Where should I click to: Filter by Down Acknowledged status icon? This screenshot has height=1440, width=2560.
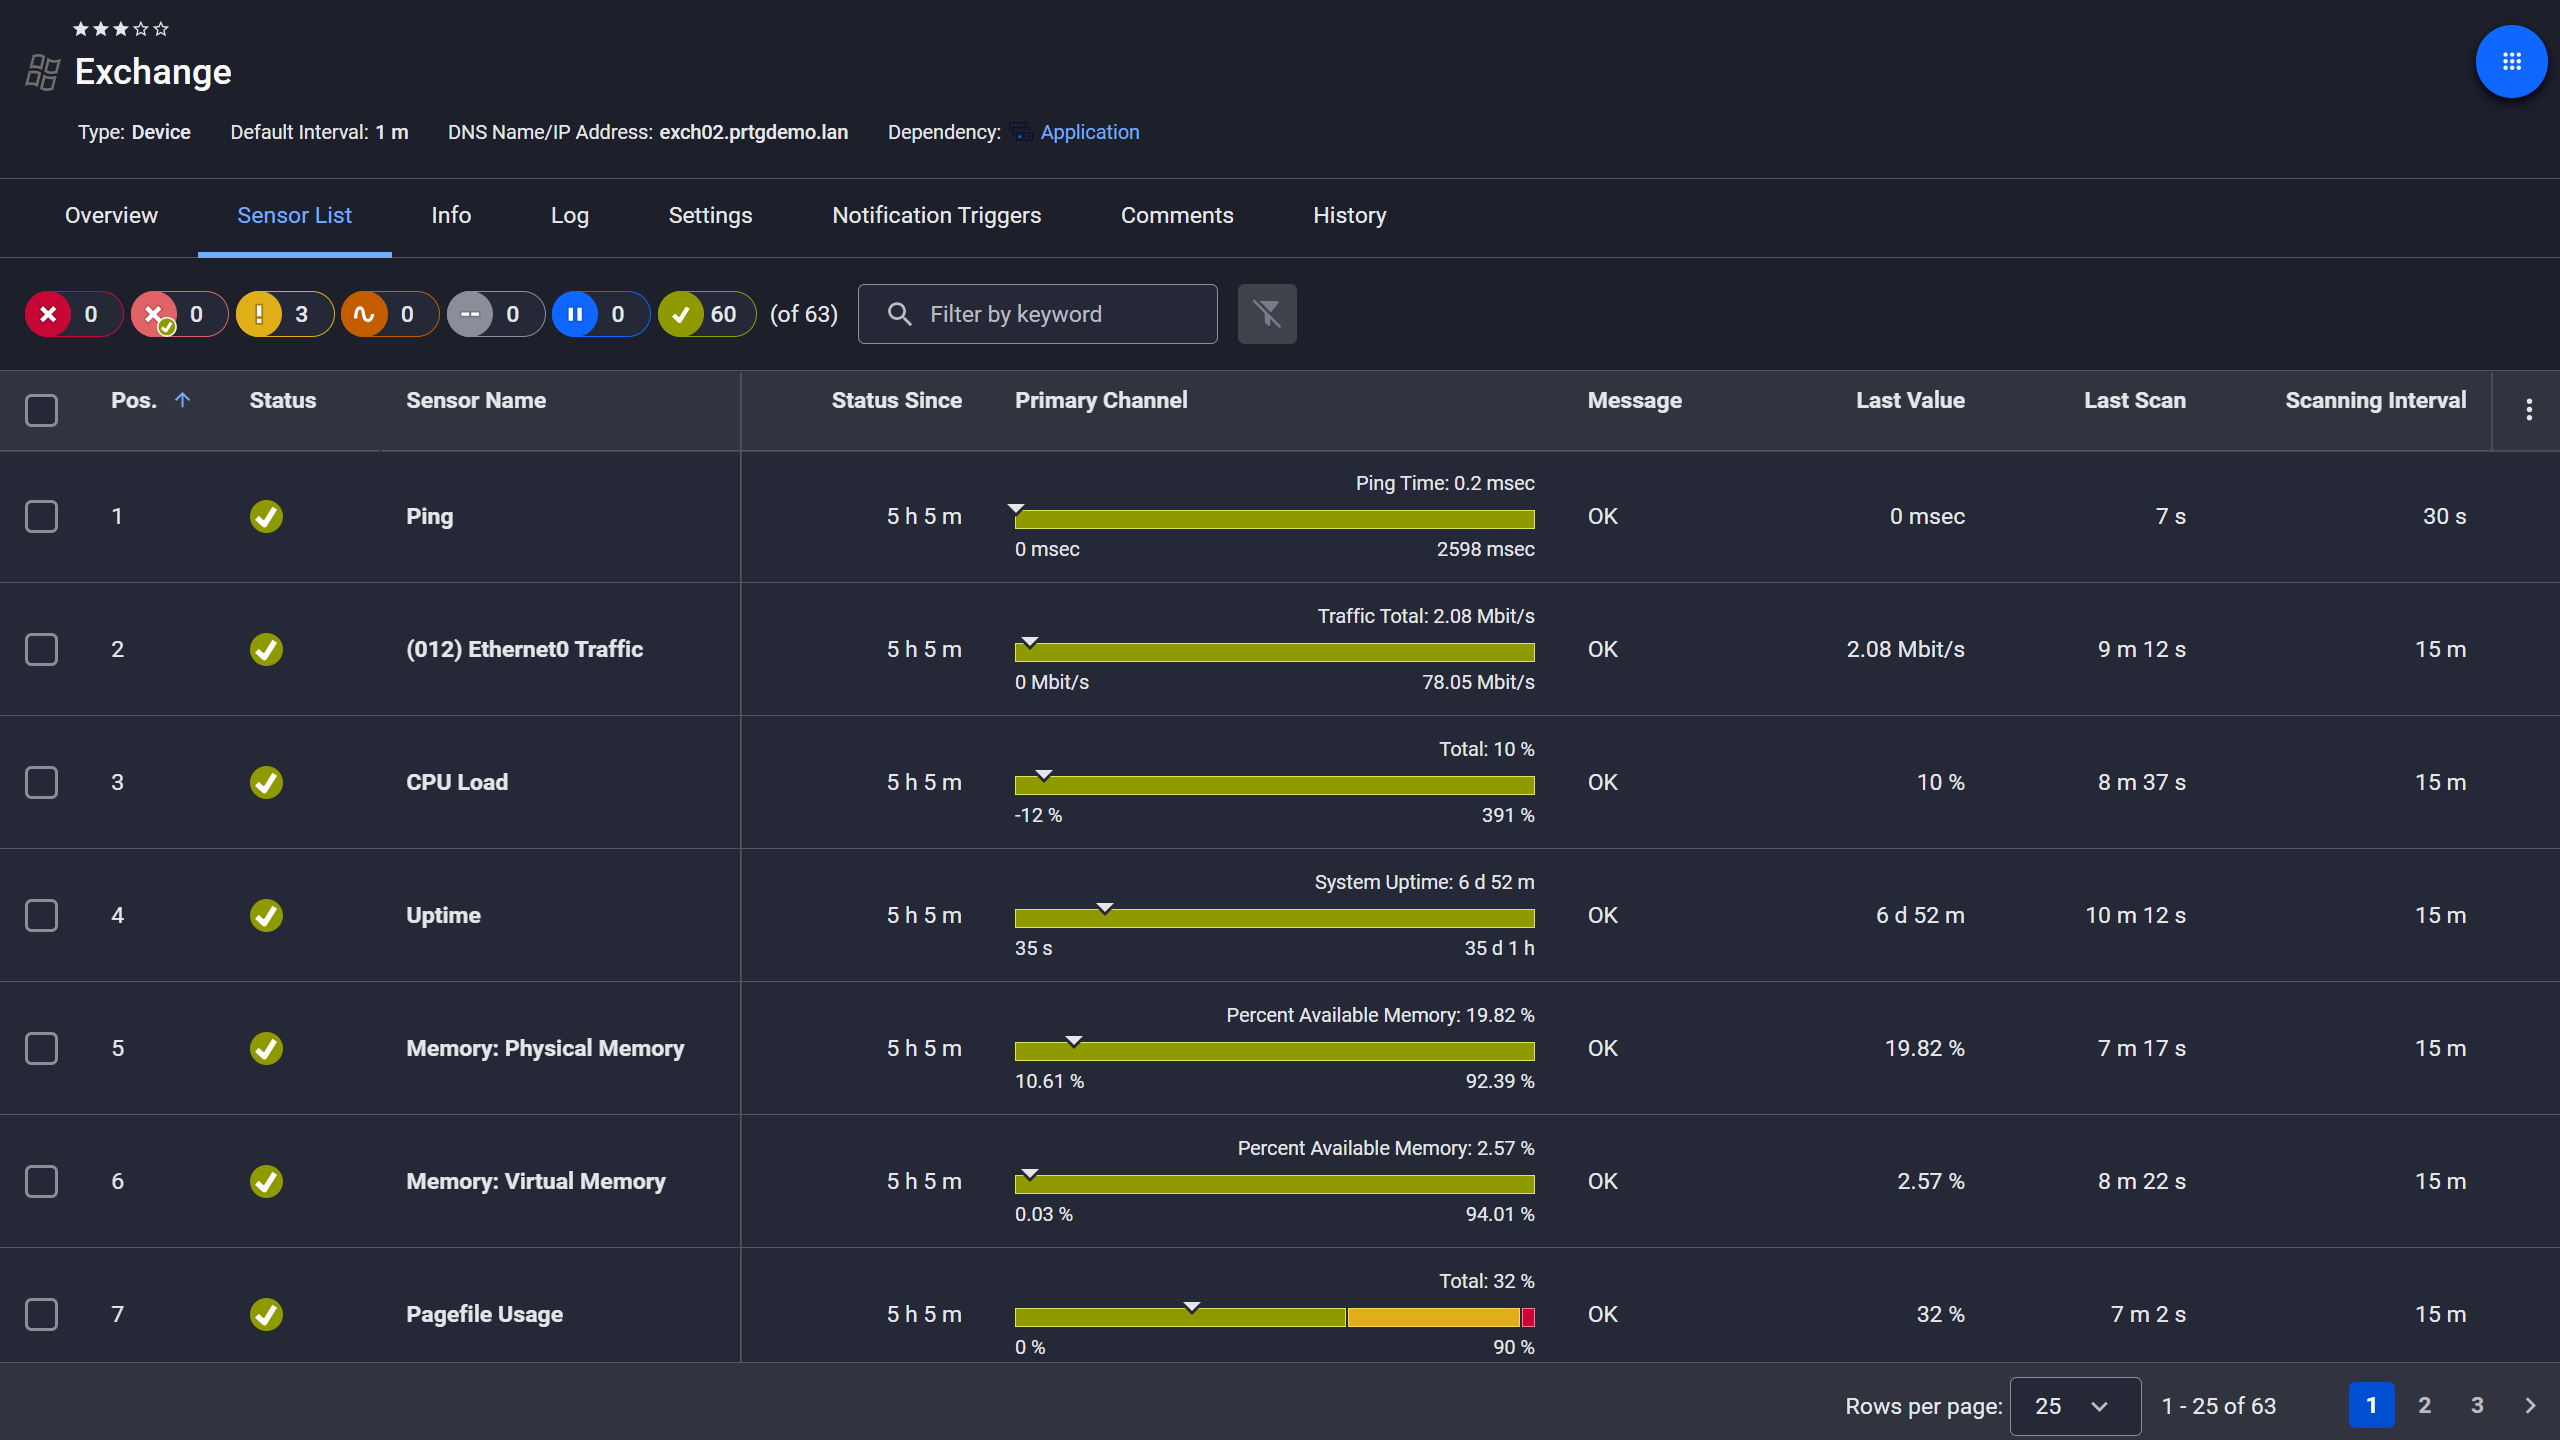(154, 314)
